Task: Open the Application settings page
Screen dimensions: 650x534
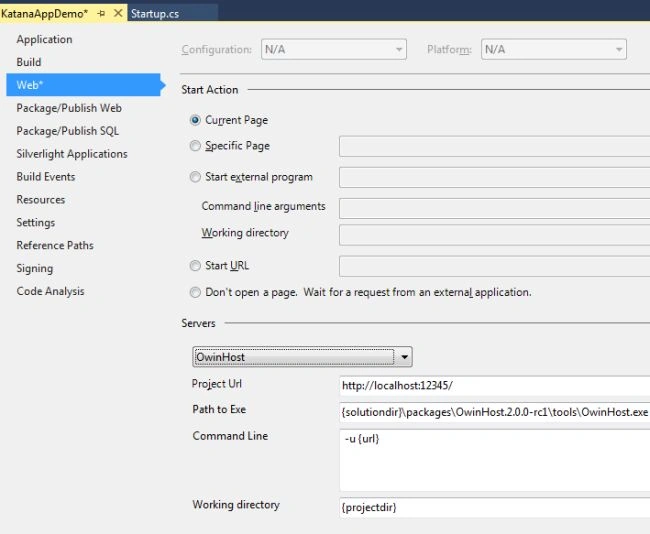Action: pos(44,39)
